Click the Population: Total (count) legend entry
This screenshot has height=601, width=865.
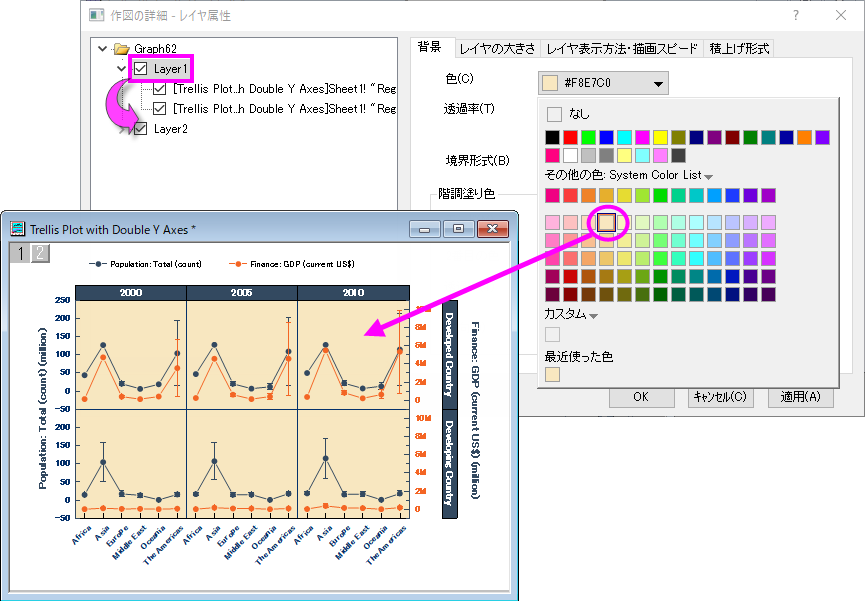click(146, 264)
